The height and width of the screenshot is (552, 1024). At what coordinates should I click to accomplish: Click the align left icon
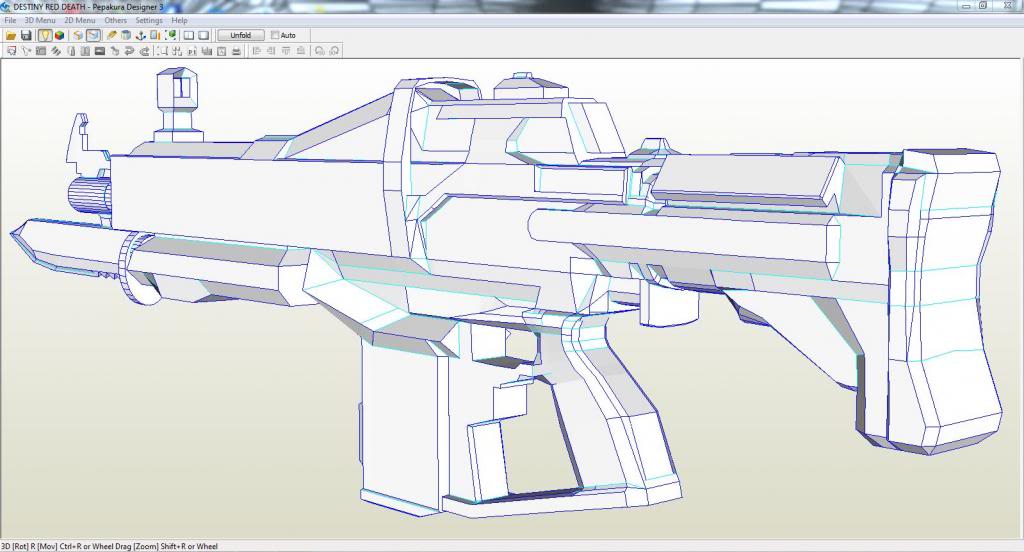(x=257, y=51)
